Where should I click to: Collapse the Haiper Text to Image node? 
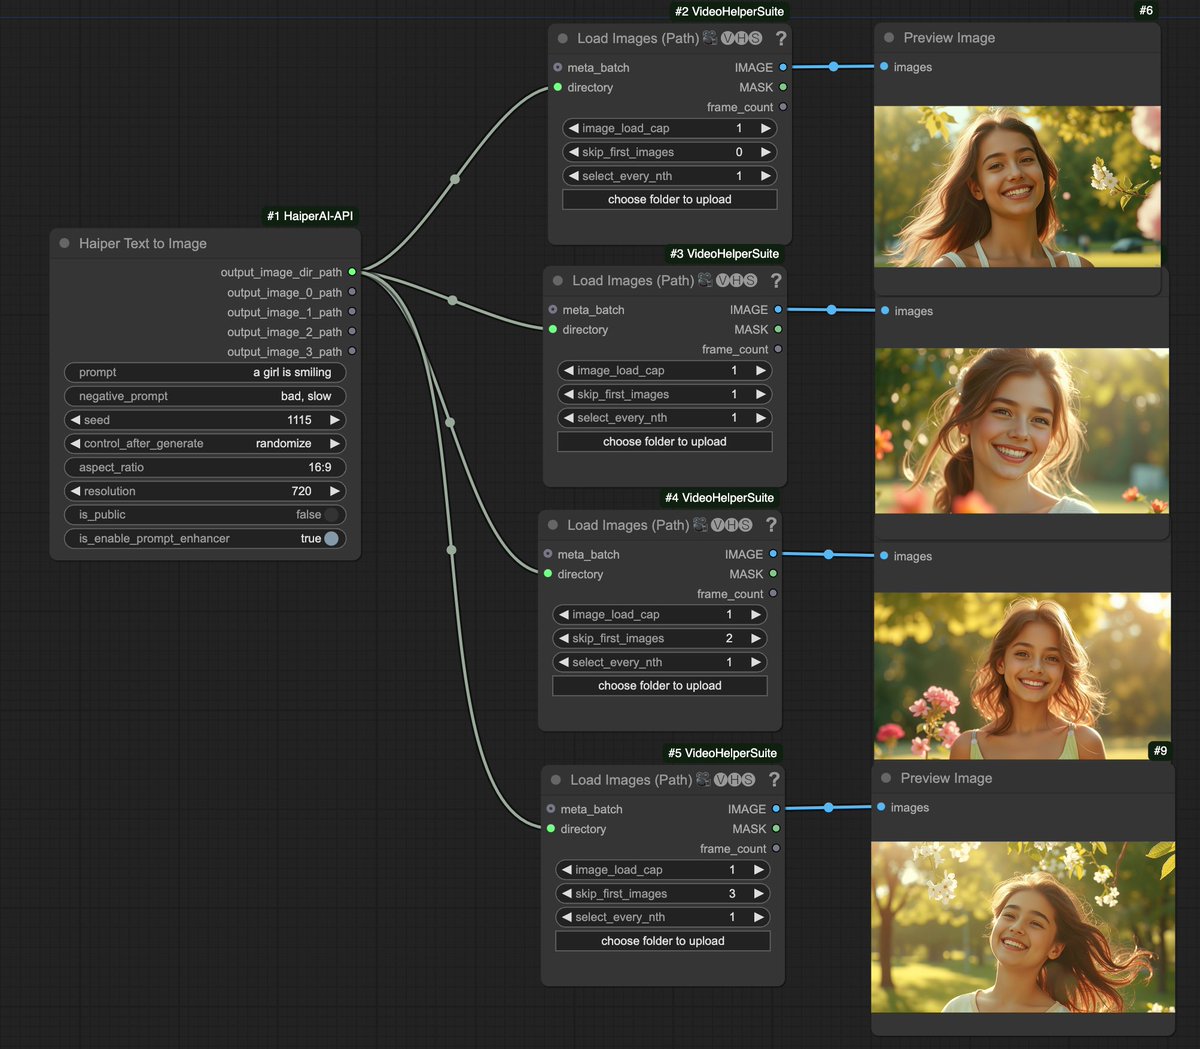(65, 243)
